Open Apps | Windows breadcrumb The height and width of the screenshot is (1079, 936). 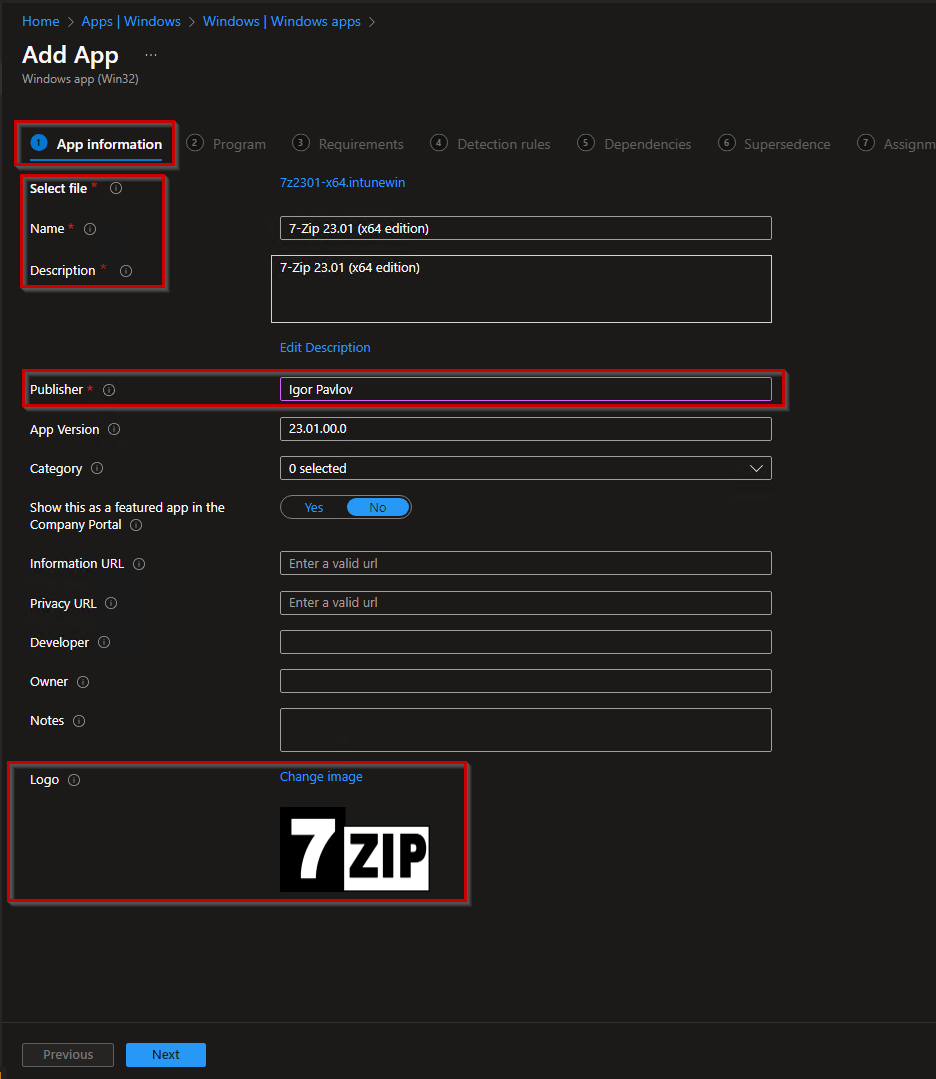pos(131,21)
